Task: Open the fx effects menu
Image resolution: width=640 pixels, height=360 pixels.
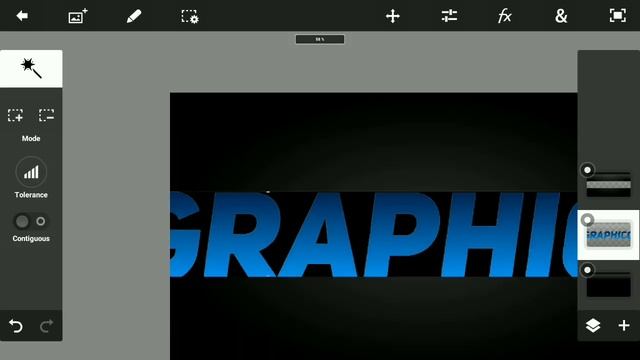Action: pos(505,16)
